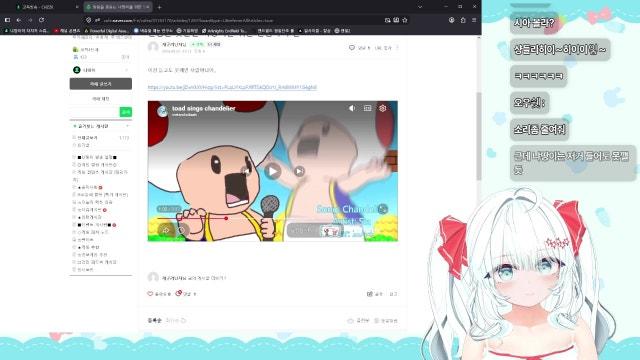Click the dark cafe join button in the sidebar
Image resolution: width=640 pixels, height=360 pixels.
point(100,84)
